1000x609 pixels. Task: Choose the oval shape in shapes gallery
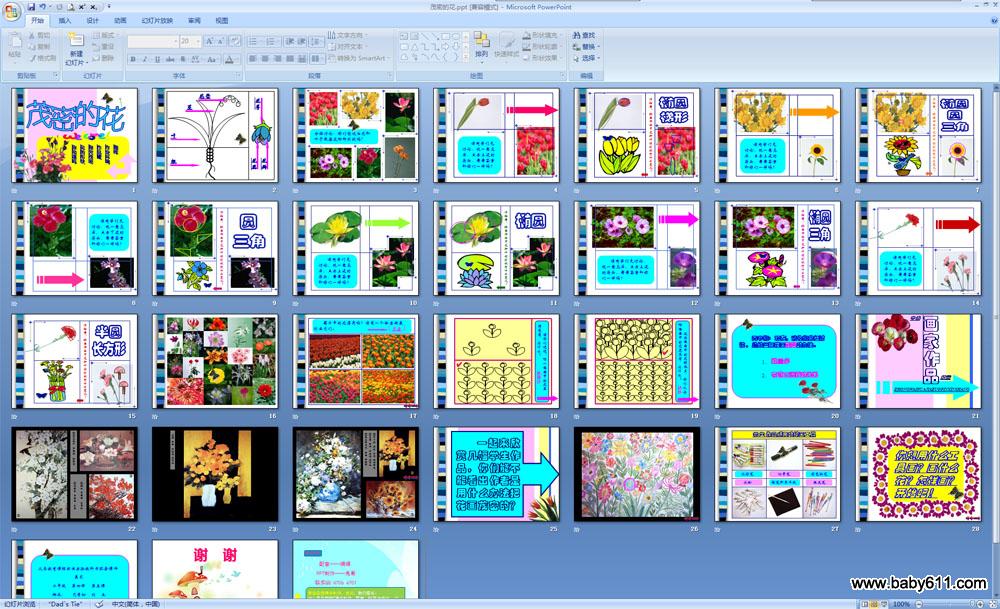tap(457, 36)
